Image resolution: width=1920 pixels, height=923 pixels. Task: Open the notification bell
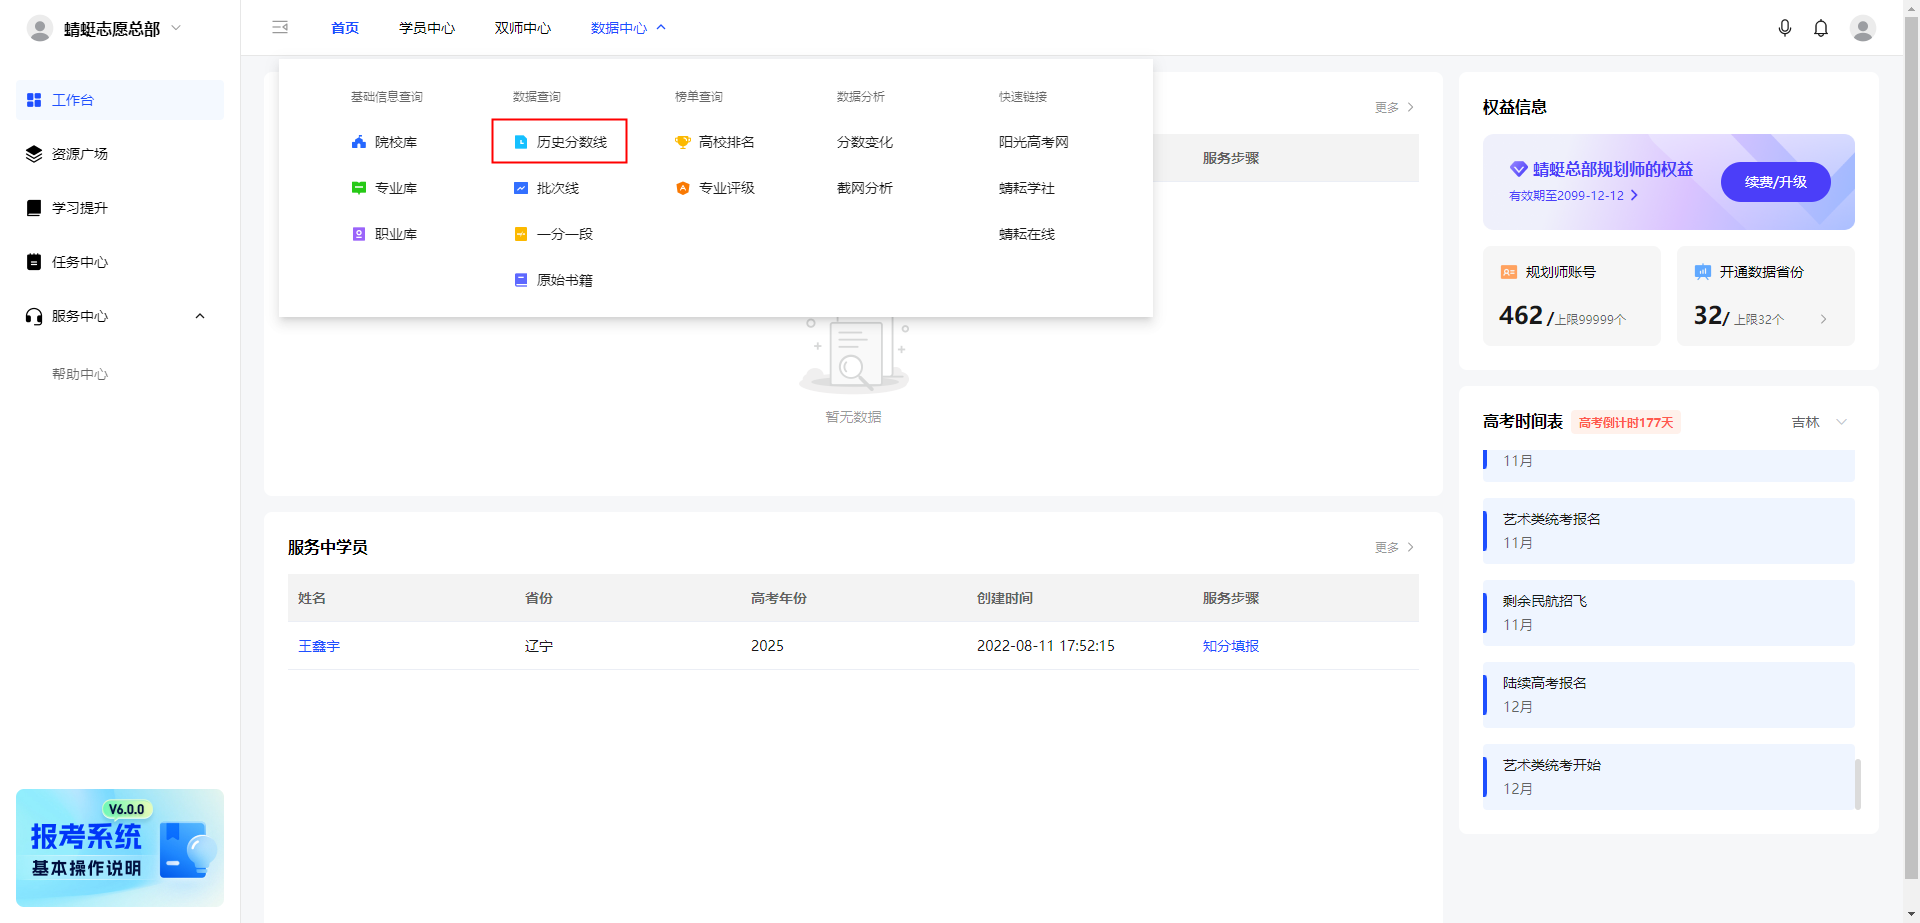point(1821,28)
